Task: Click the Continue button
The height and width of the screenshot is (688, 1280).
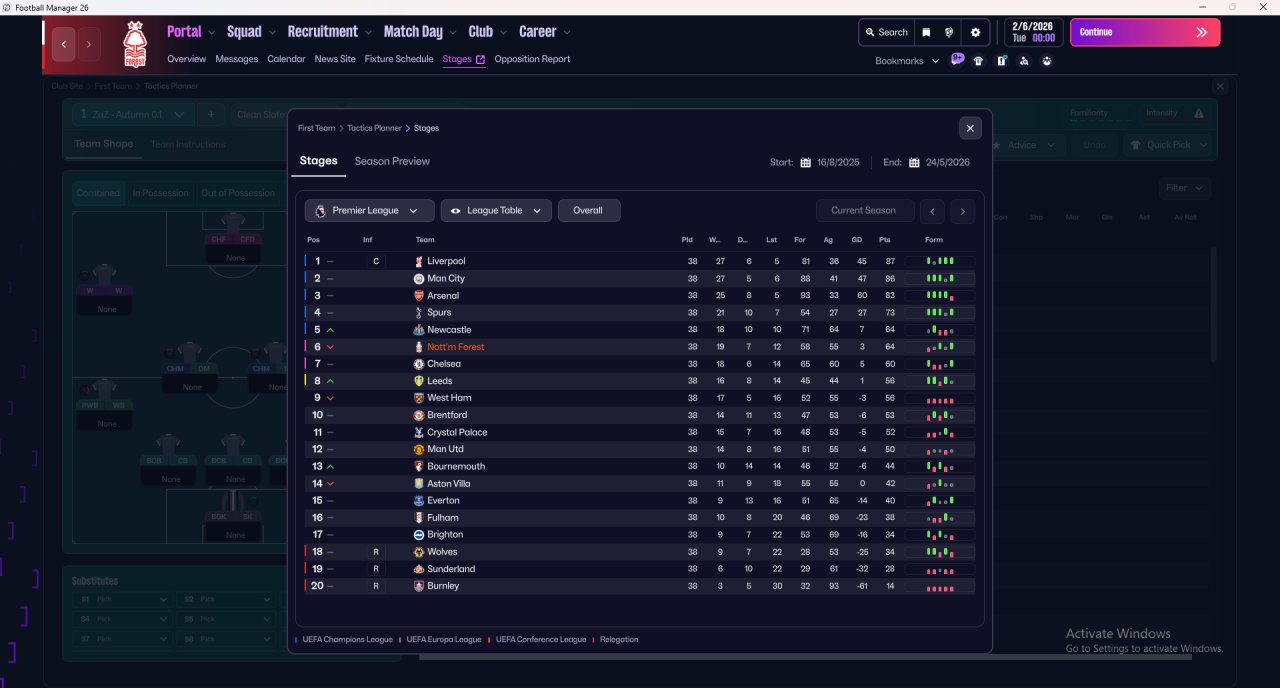Action: point(1145,32)
